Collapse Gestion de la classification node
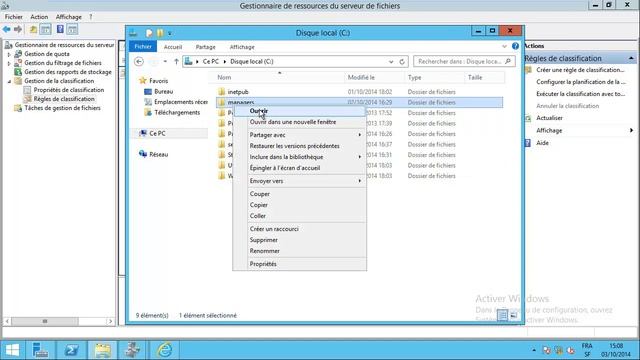Image resolution: width=640 pixels, height=360 pixels. point(9,81)
